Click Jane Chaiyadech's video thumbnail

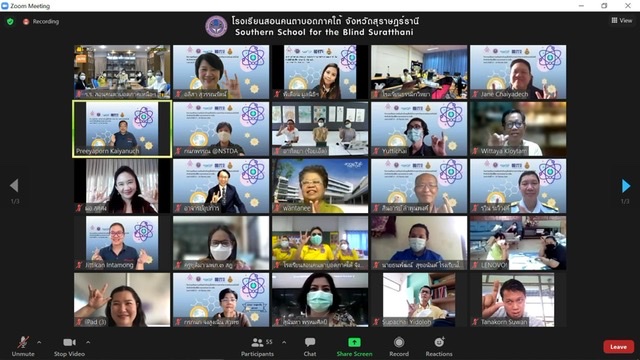tap(518, 72)
